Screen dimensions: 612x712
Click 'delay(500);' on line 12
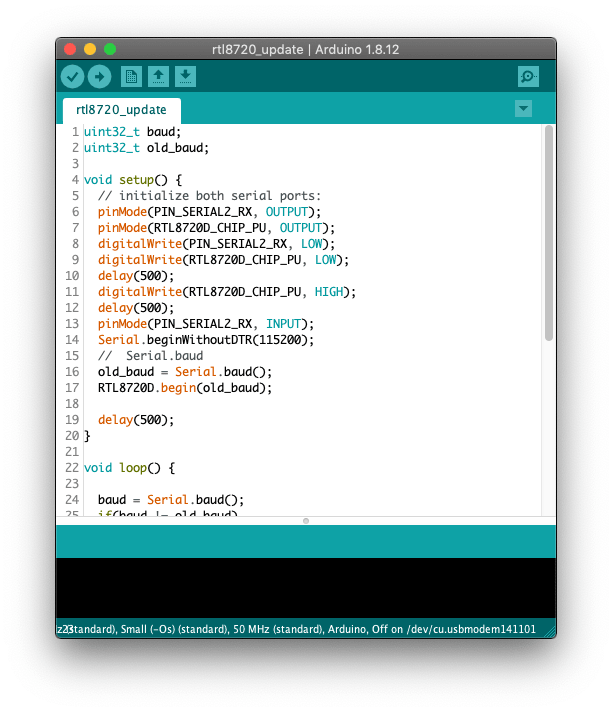136,308
